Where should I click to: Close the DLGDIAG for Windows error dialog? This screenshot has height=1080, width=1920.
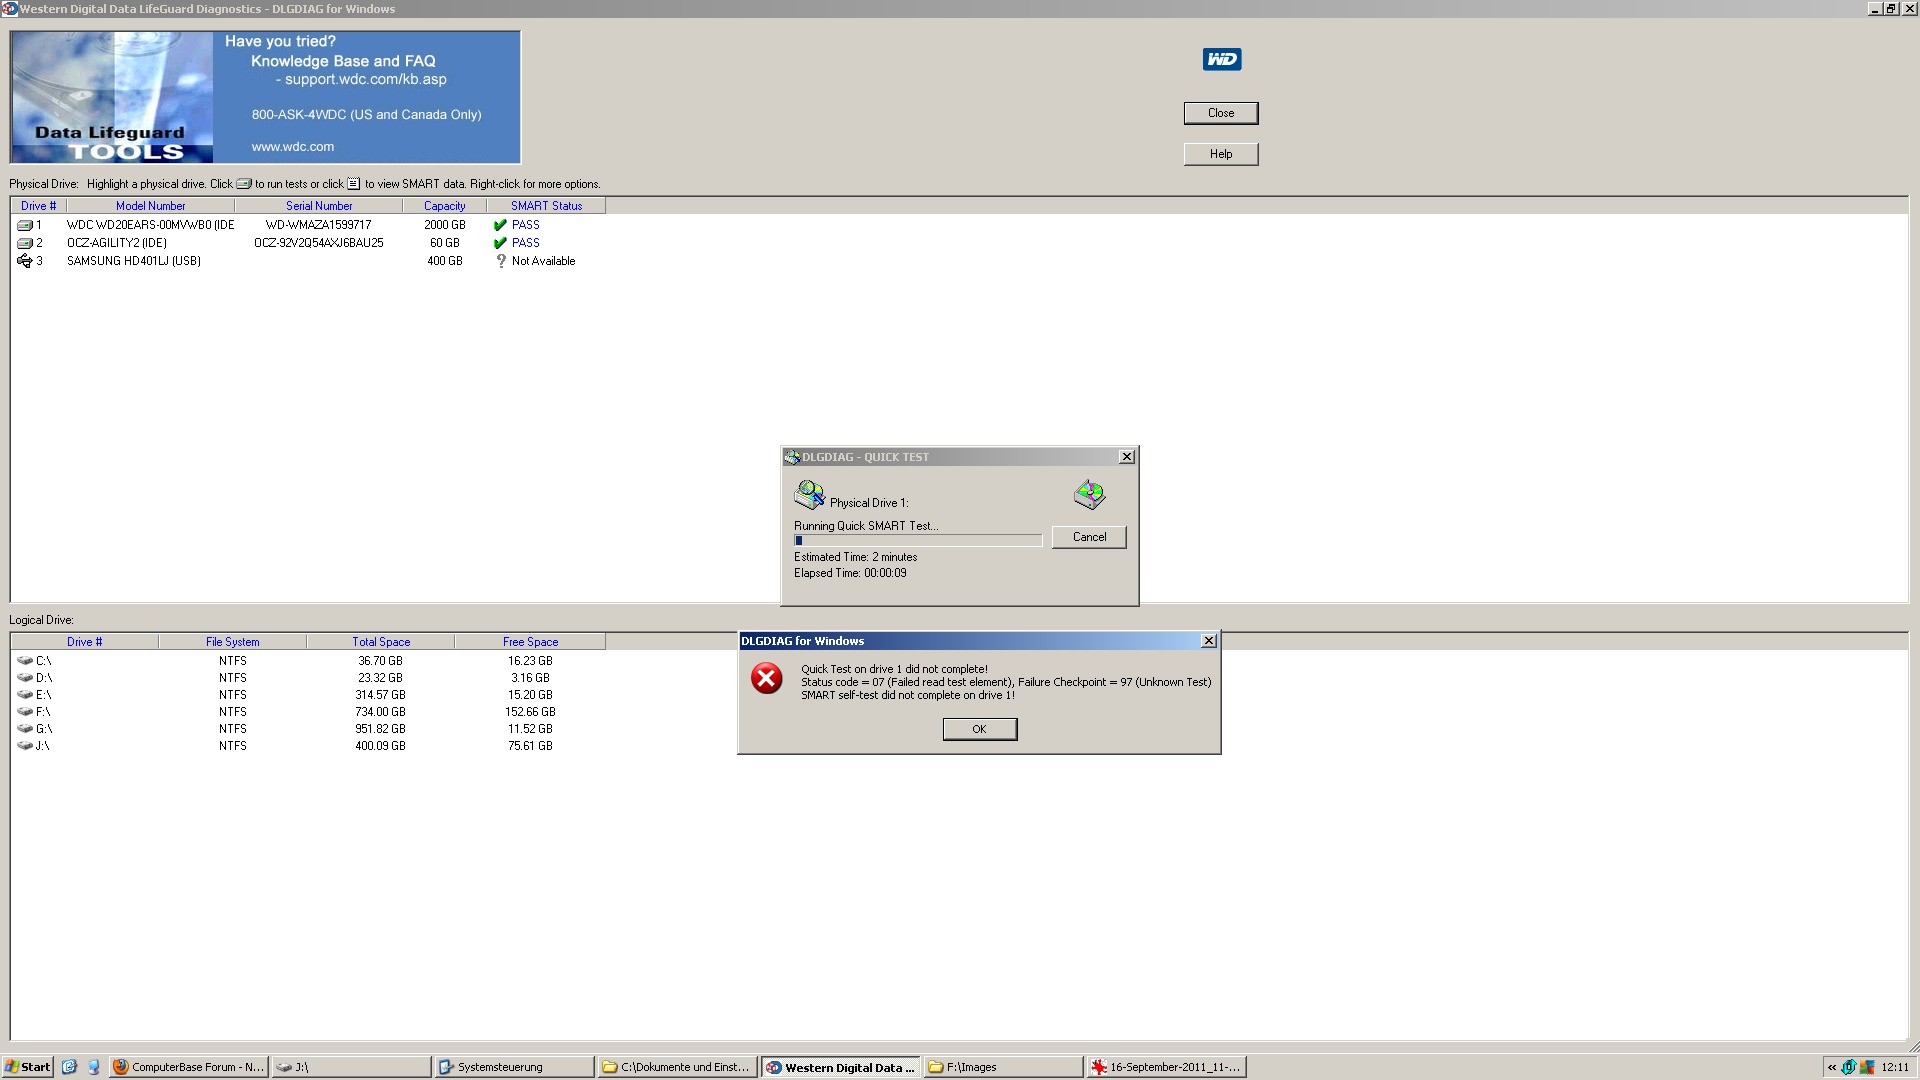click(1209, 641)
